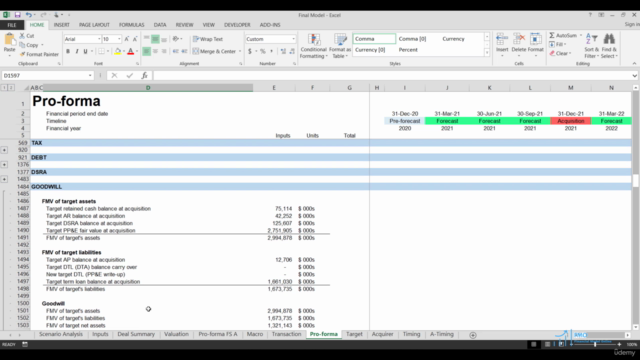Toggle Center alignment
The height and width of the screenshot is (360, 640).
point(155,51)
